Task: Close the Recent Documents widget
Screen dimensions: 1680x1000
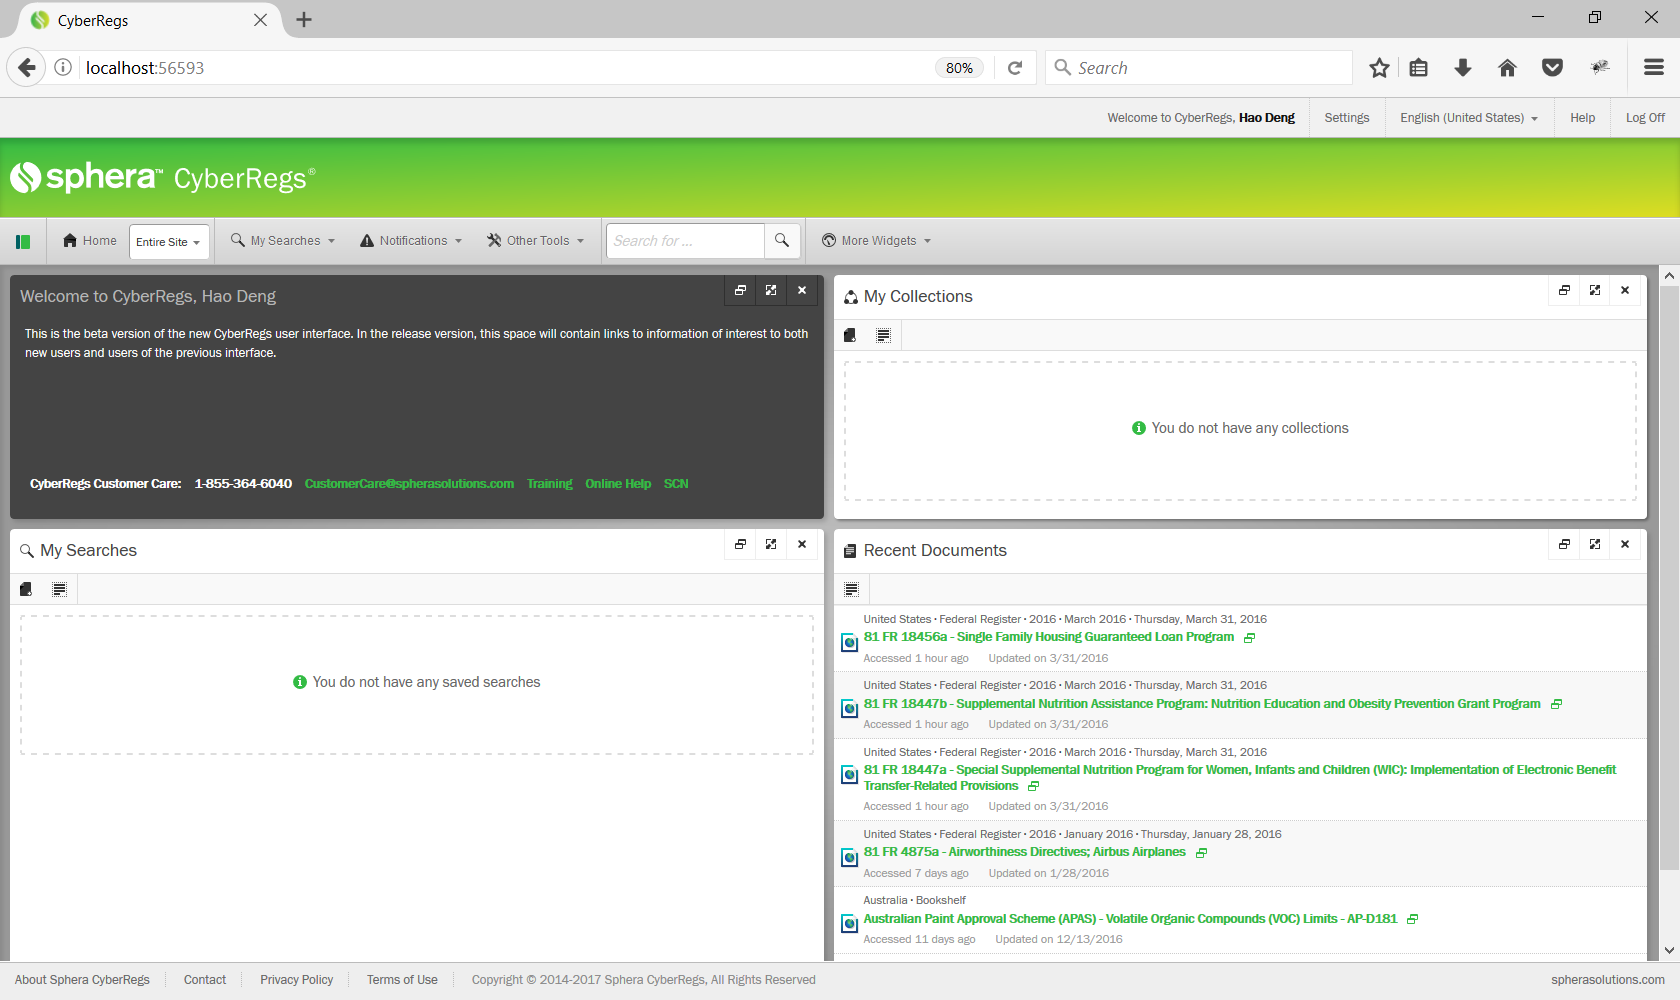Action: pos(1625,544)
